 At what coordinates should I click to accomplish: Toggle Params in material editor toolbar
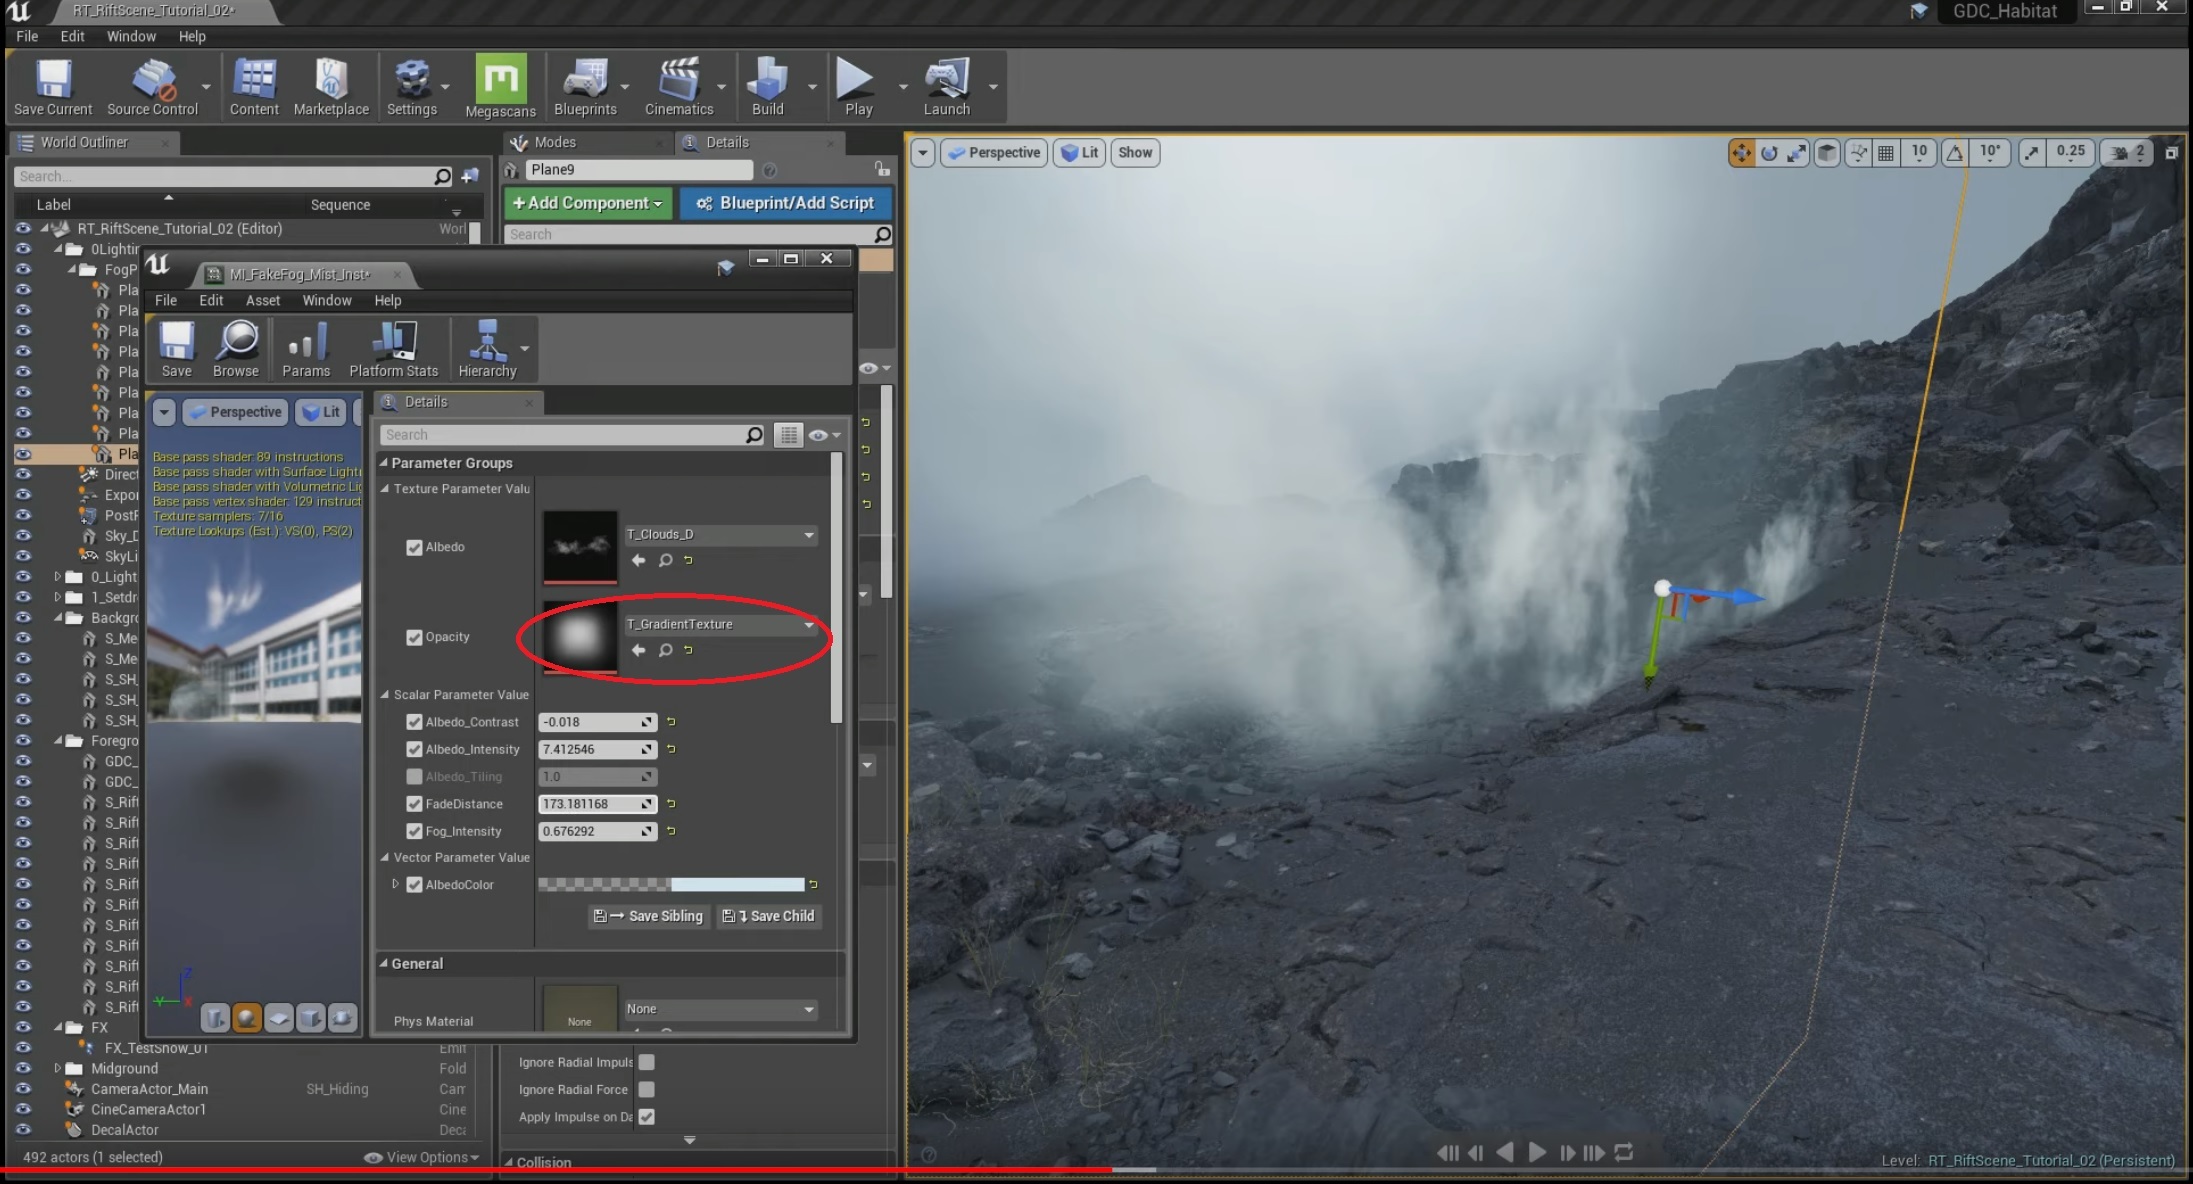(x=306, y=350)
